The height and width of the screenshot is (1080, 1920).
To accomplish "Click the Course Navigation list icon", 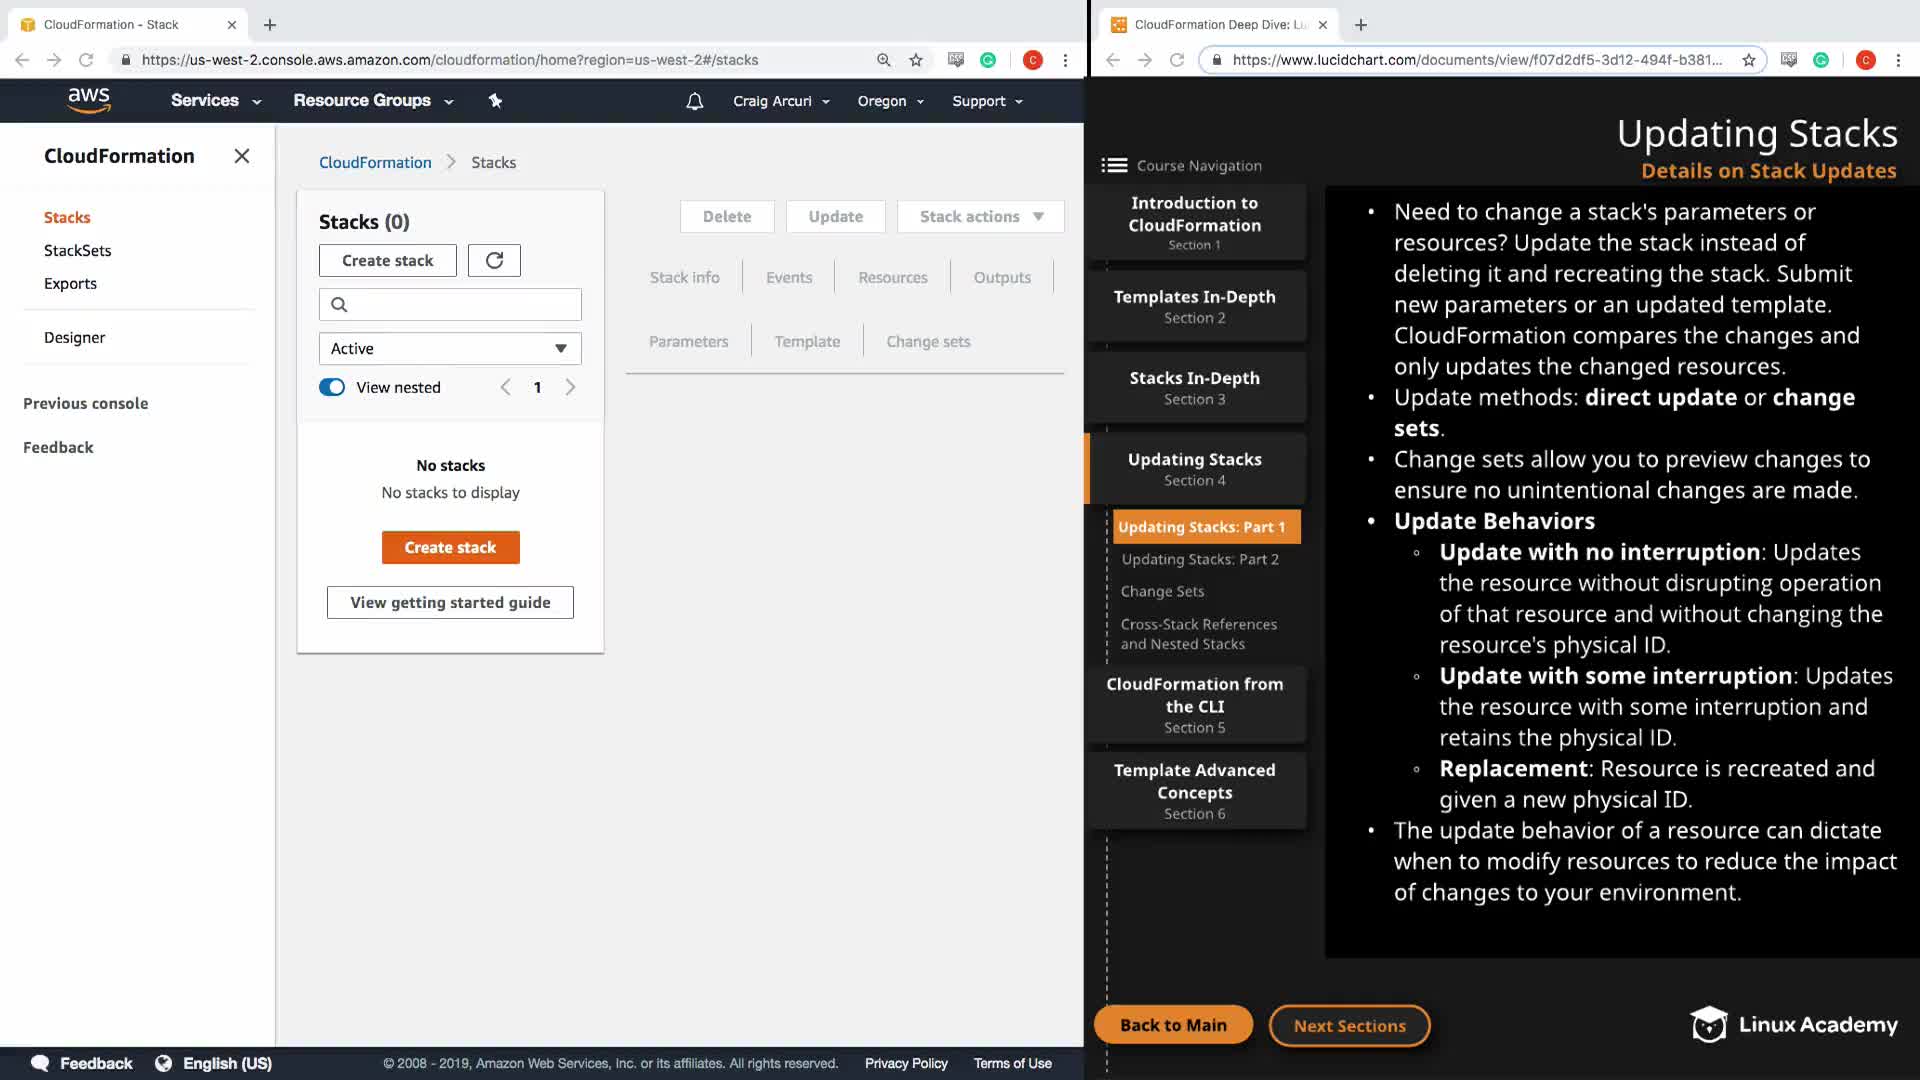I will (x=1114, y=166).
